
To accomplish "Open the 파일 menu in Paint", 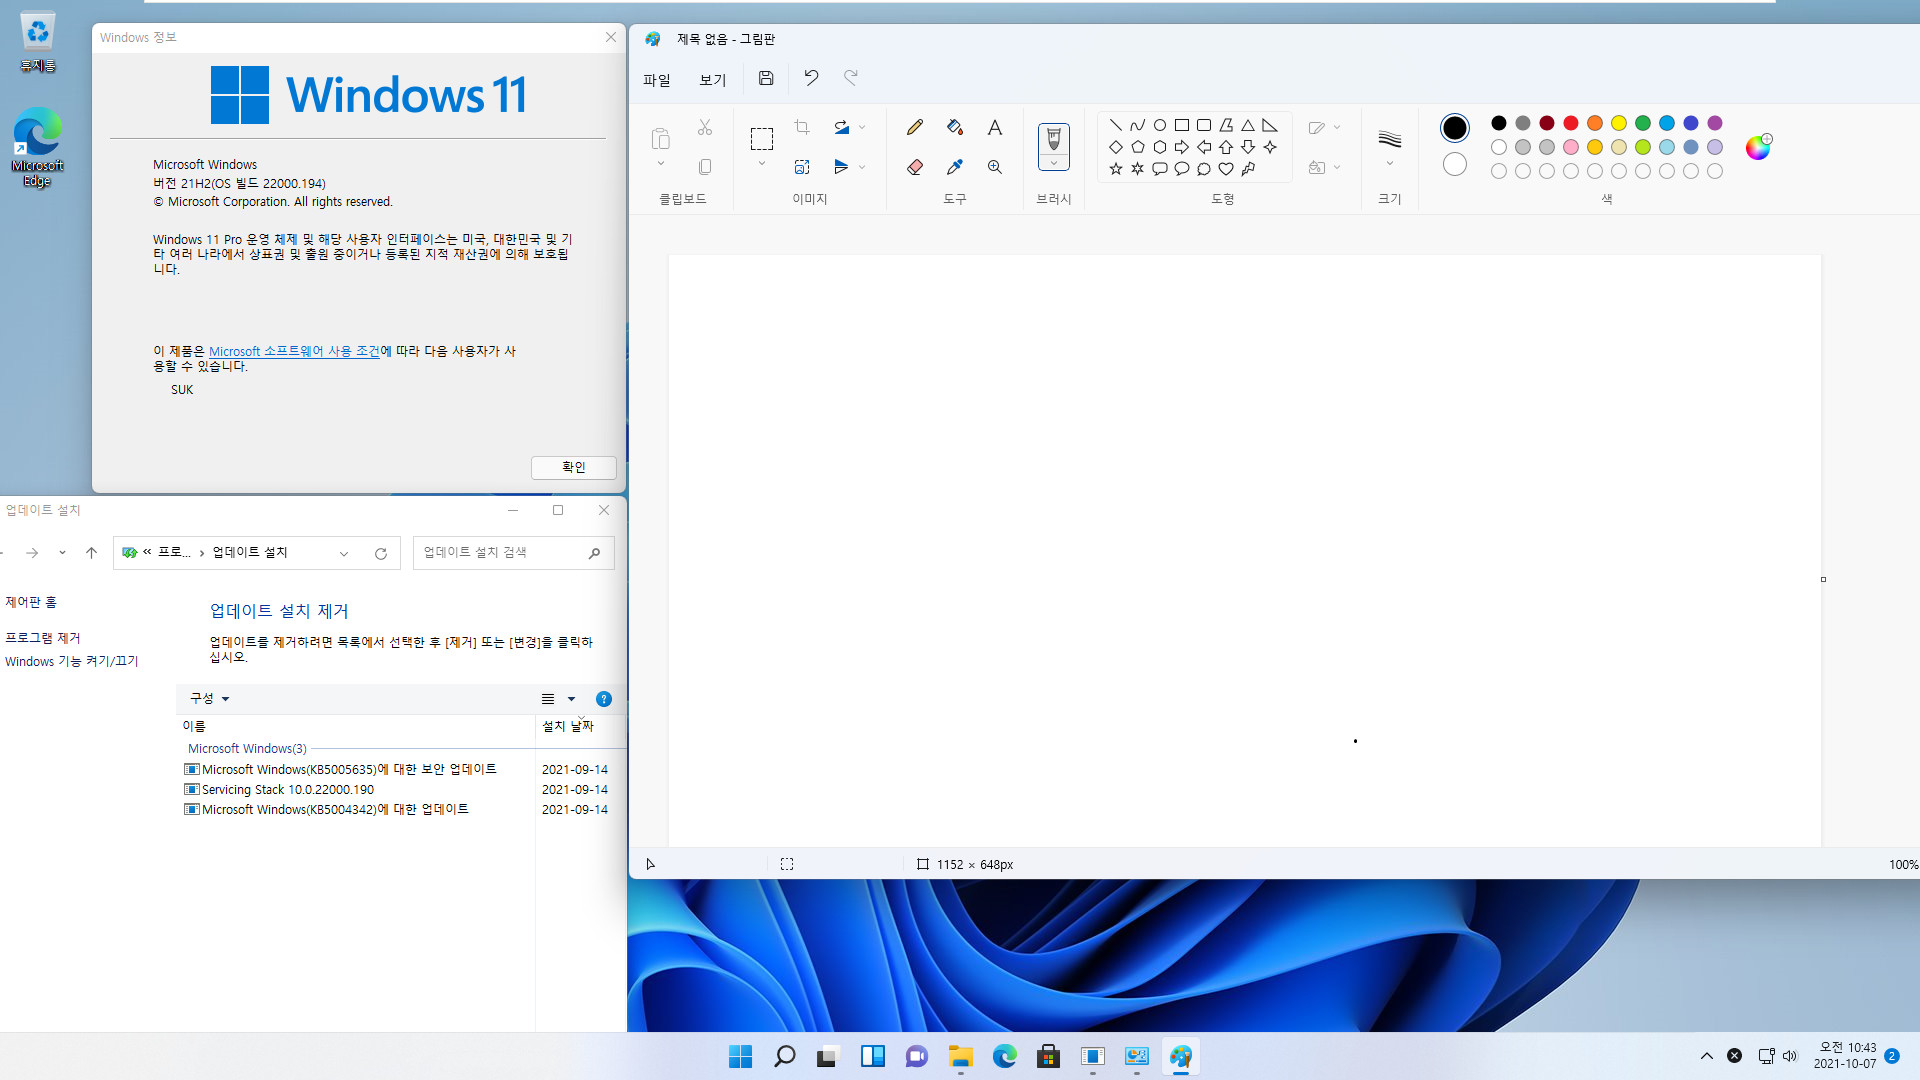I will point(657,80).
